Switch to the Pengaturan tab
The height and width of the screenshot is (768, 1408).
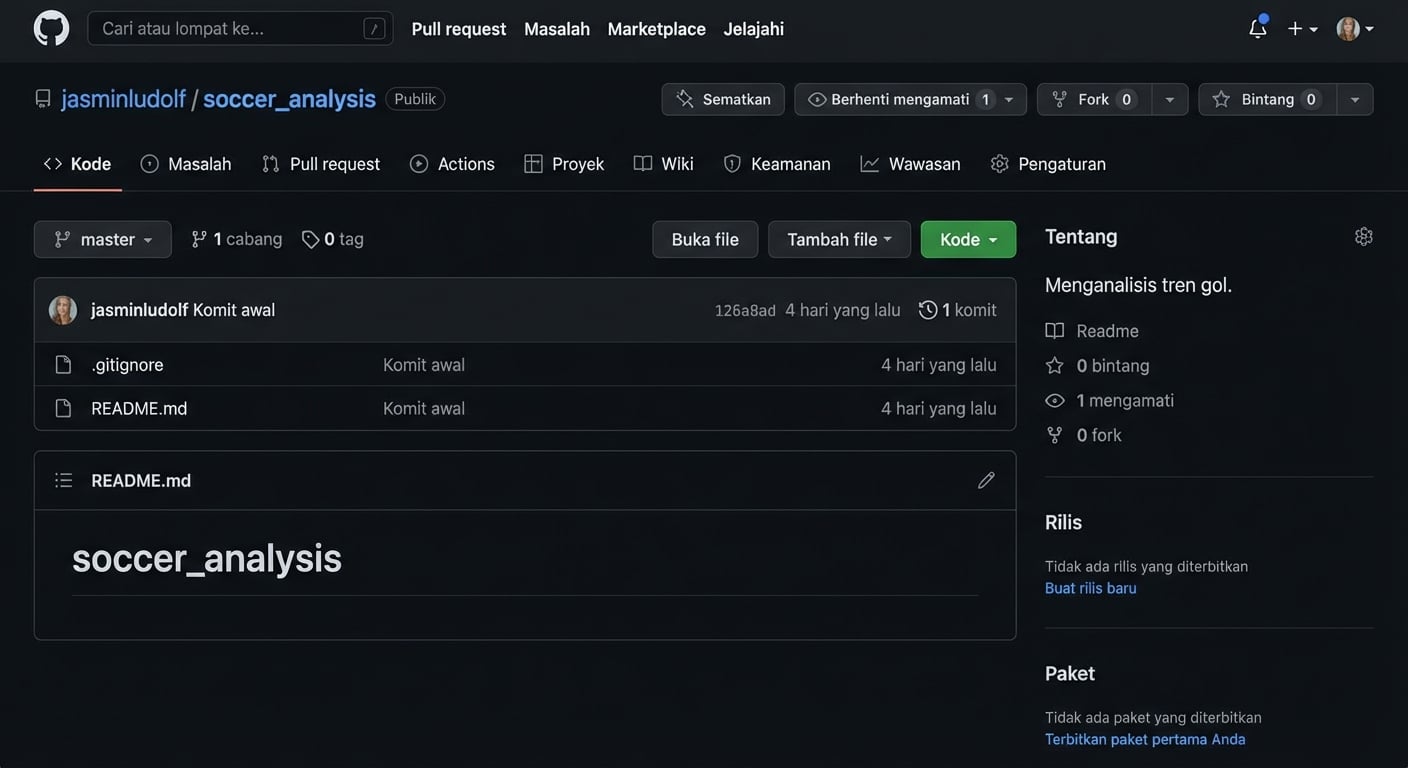coord(1048,164)
